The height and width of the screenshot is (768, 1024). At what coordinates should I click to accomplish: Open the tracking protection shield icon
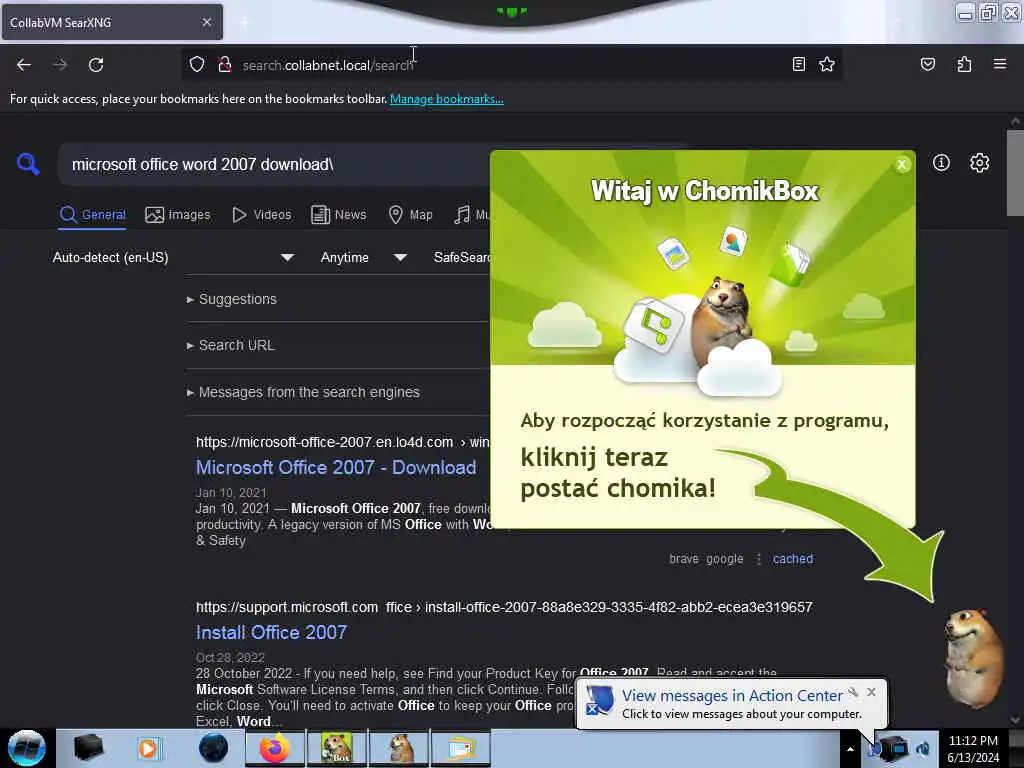click(197, 64)
